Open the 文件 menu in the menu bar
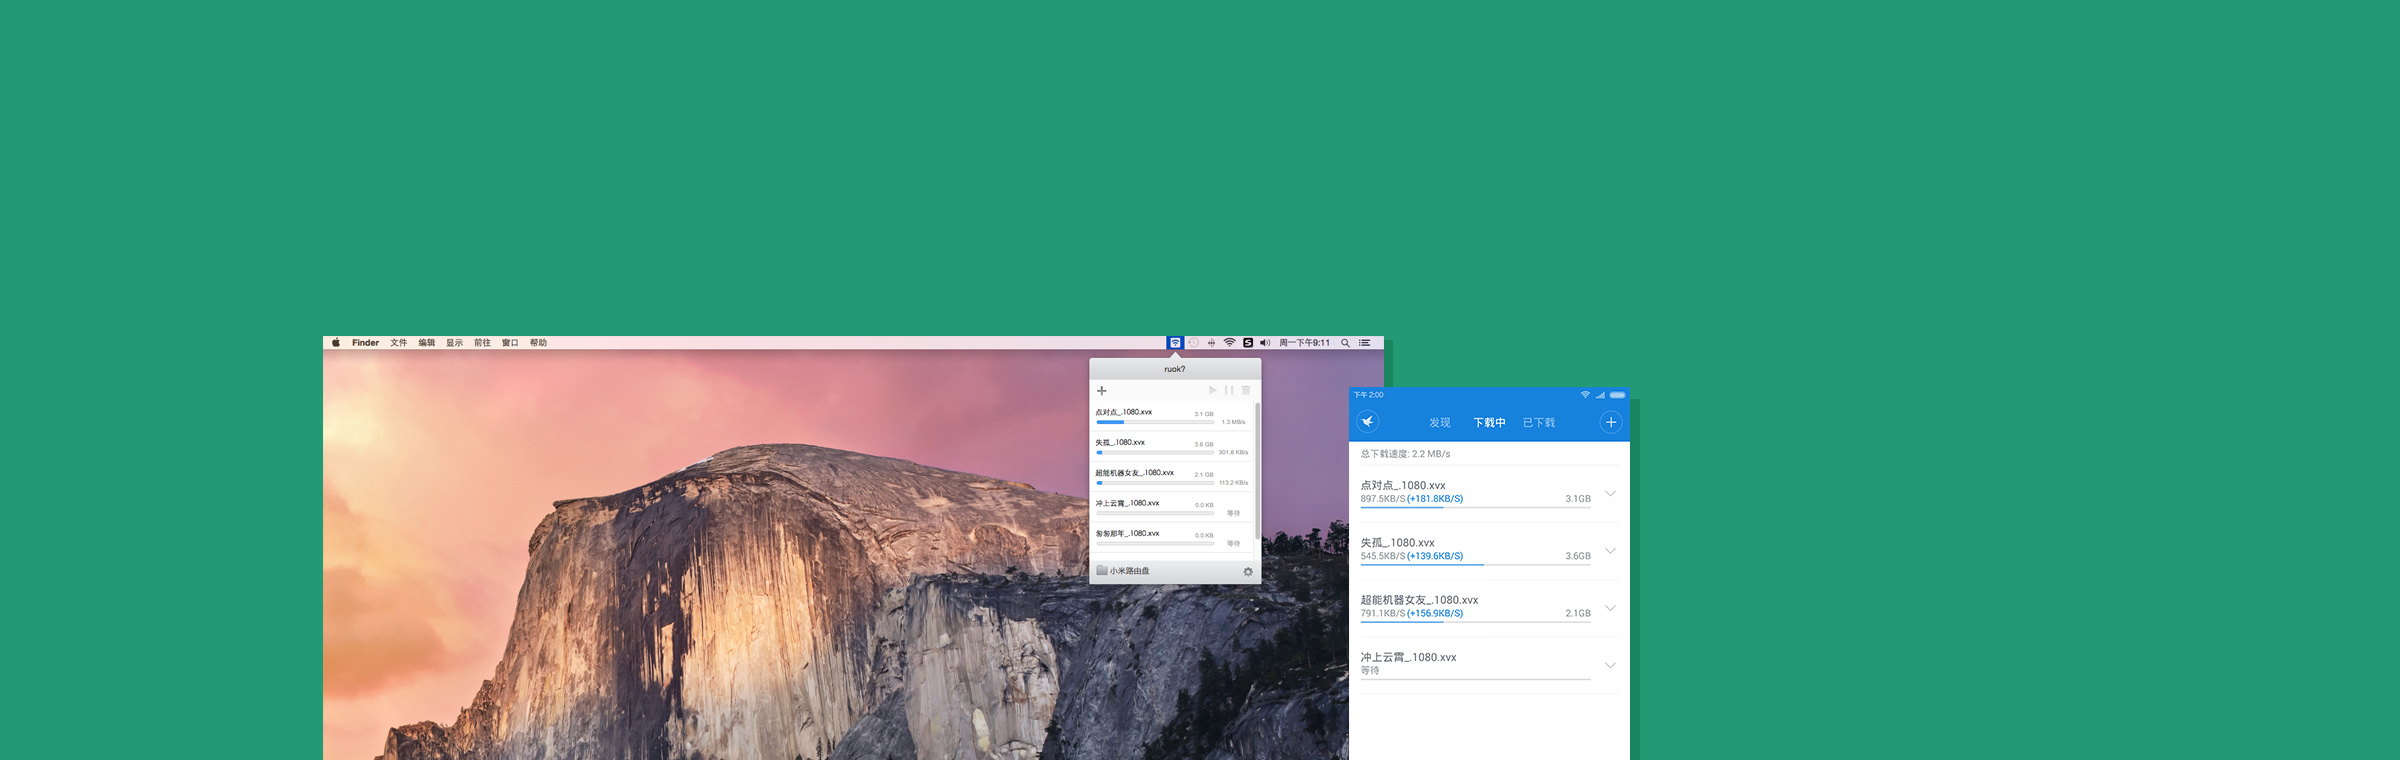The height and width of the screenshot is (760, 2400). (x=398, y=343)
